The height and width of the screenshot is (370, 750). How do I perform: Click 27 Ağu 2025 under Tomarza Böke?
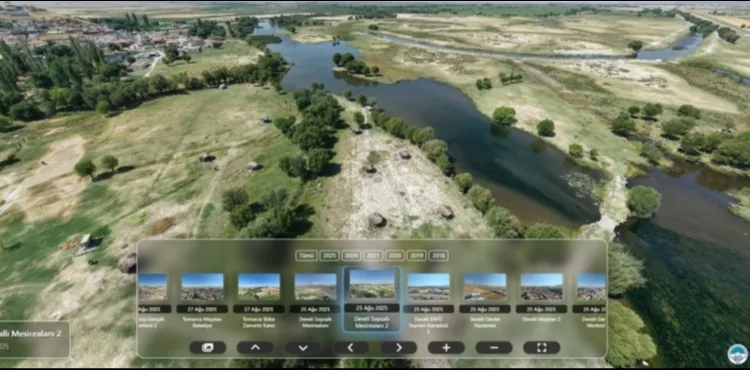point(259,309)
